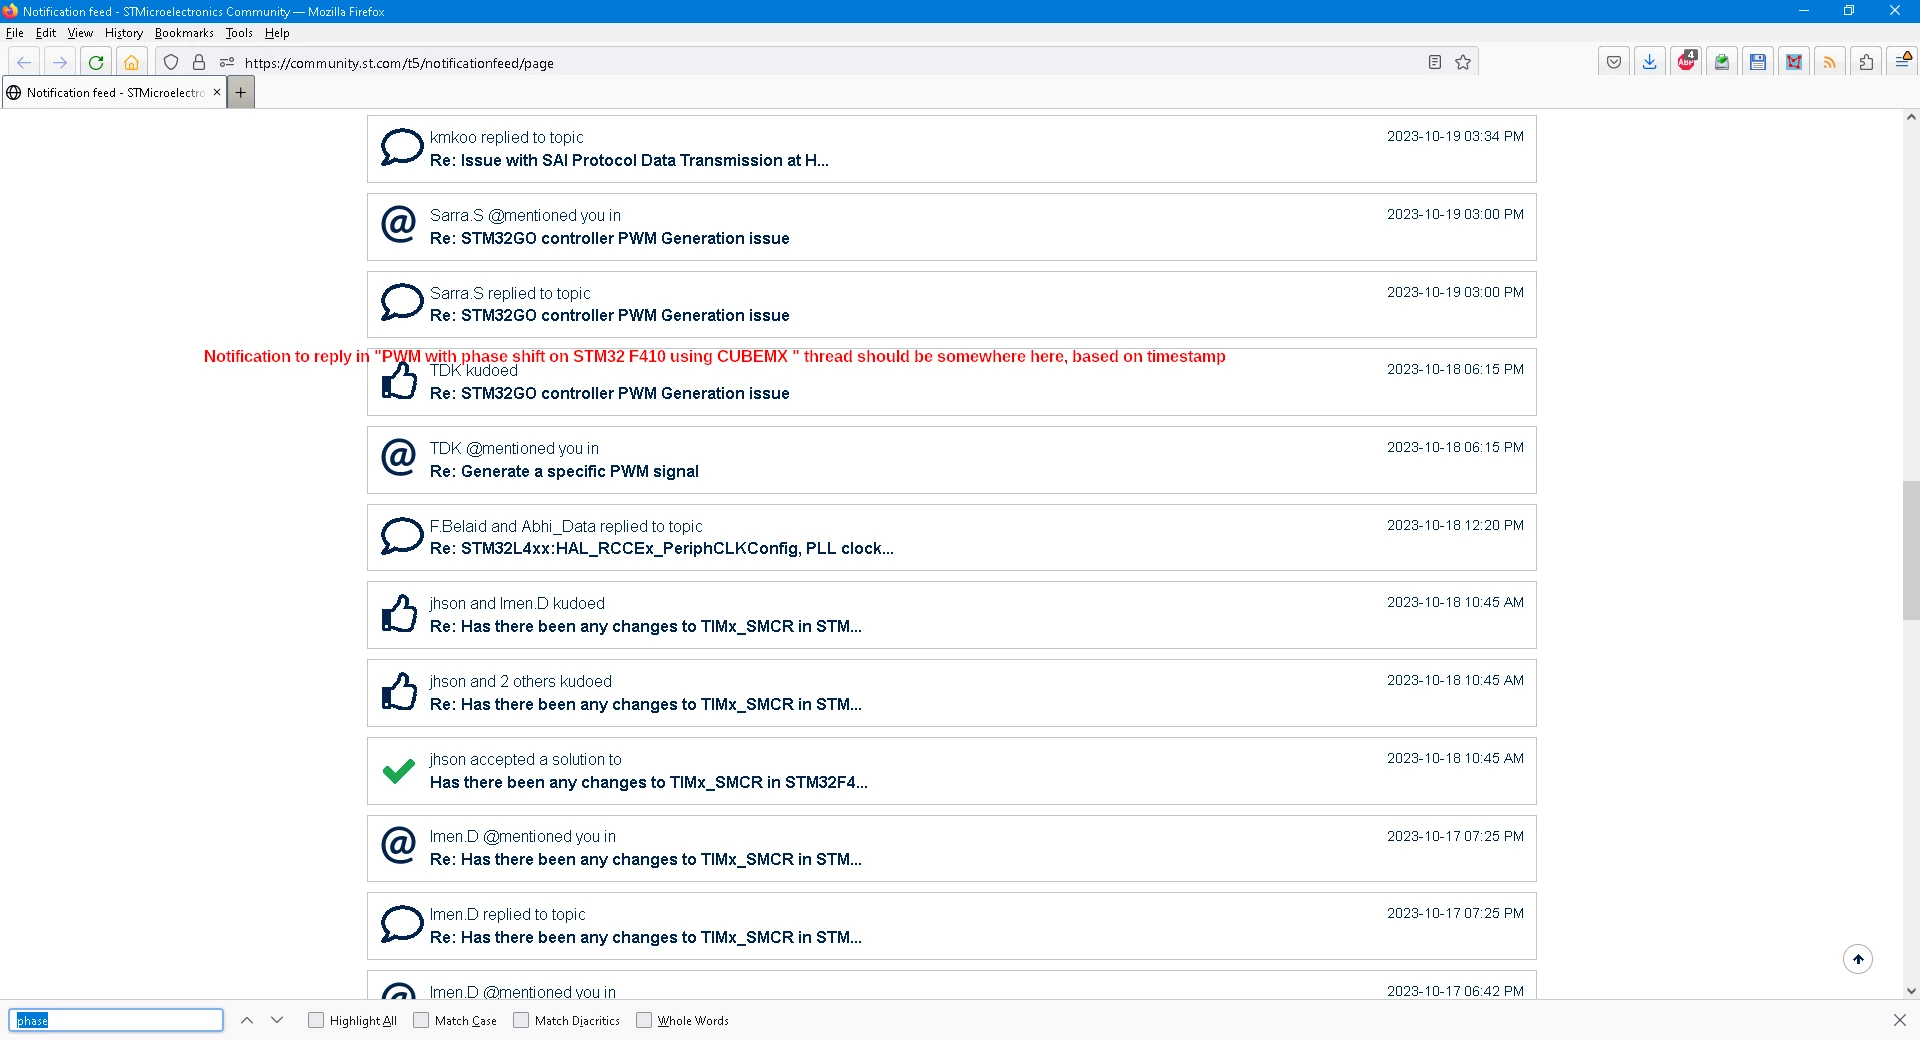Image resolution: width=1920 pixels, height=1040 pixels.
Task: Show site security padlock info
Action: (x=199, y=62)
